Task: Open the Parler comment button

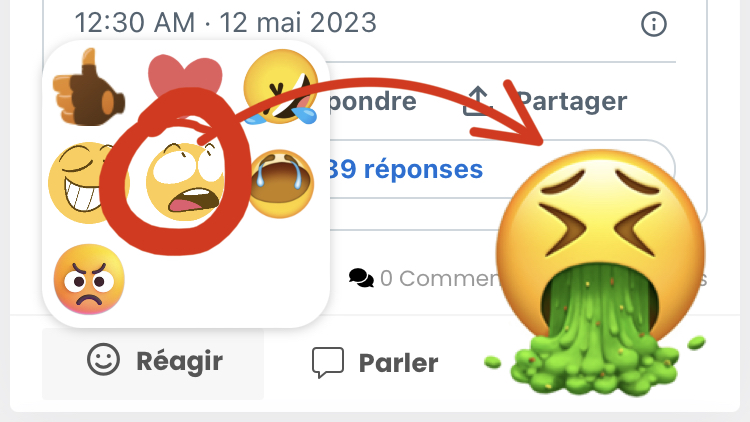Action: [x=375, y=363]
